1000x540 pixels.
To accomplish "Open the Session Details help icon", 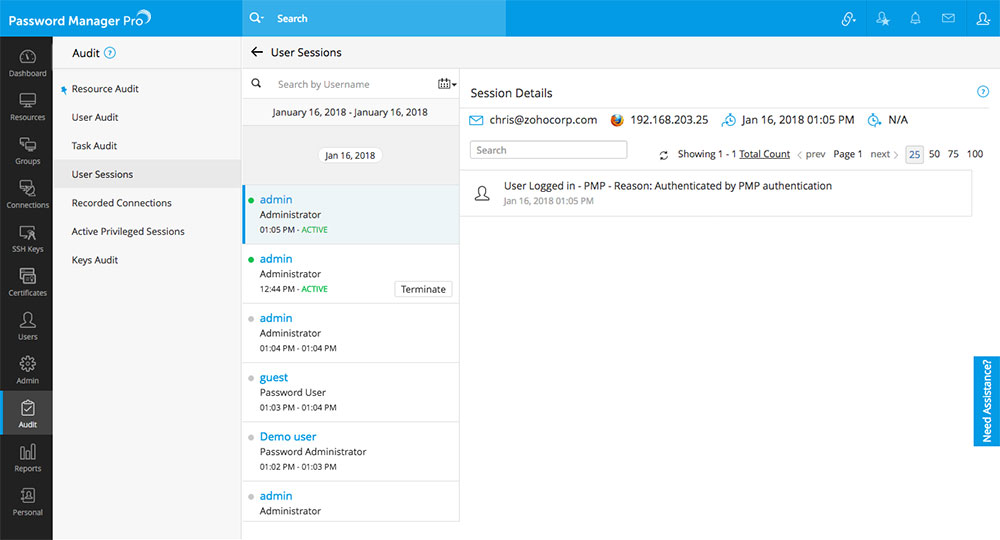I will pyautogui.click(x=982, y=92).
